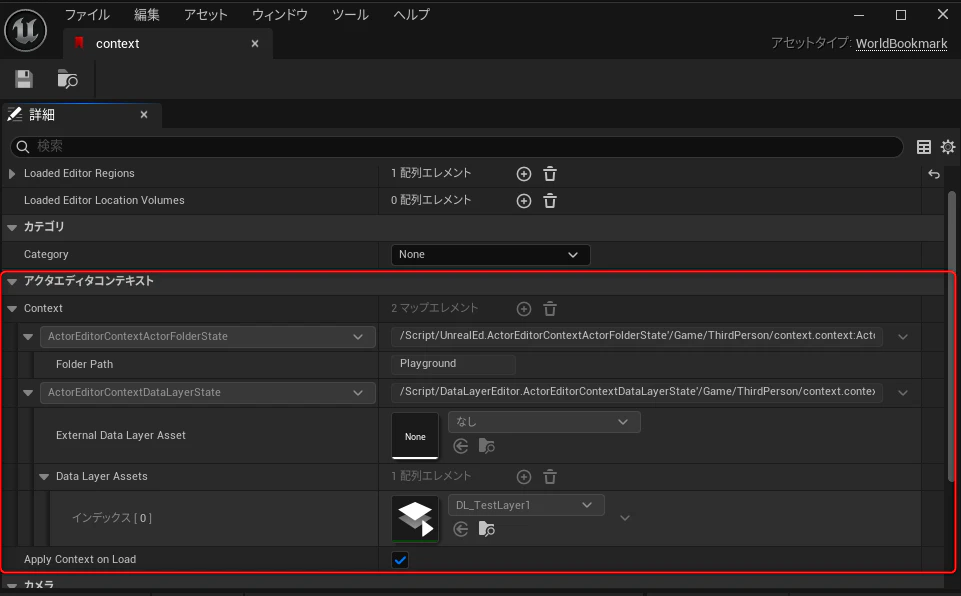Delete all Data Layer Assets elements
Screen dimensions: 961x596
click(550, 477)
